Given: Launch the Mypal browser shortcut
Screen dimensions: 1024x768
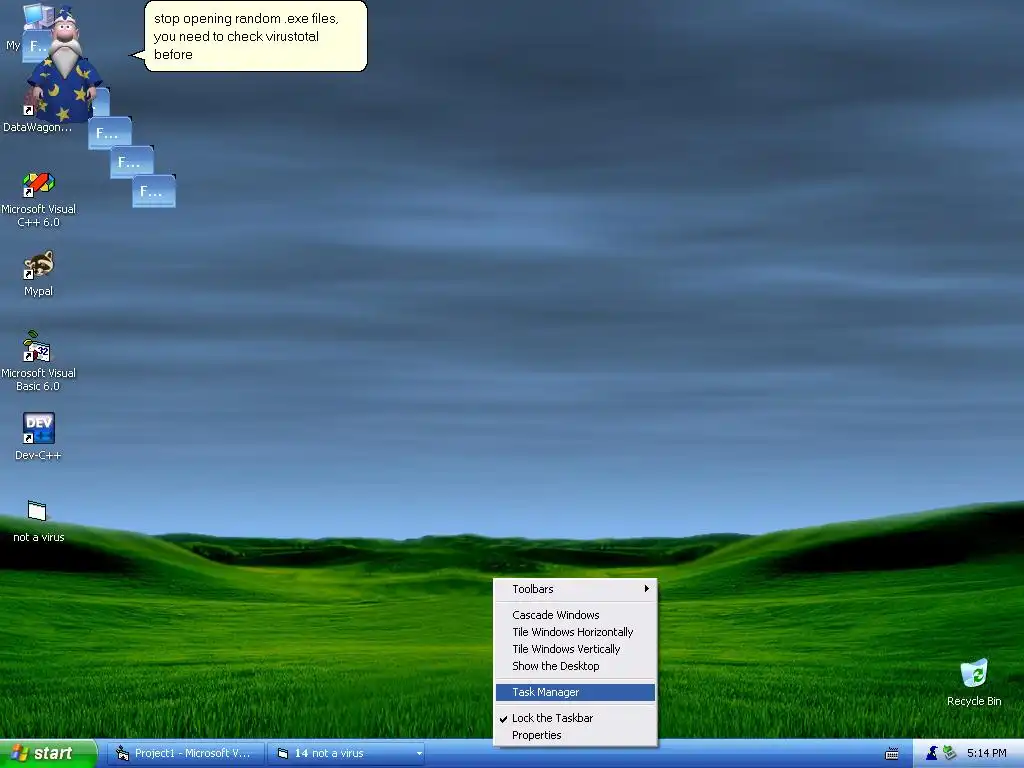Looking at the screenshot, I should pos(38,273).
